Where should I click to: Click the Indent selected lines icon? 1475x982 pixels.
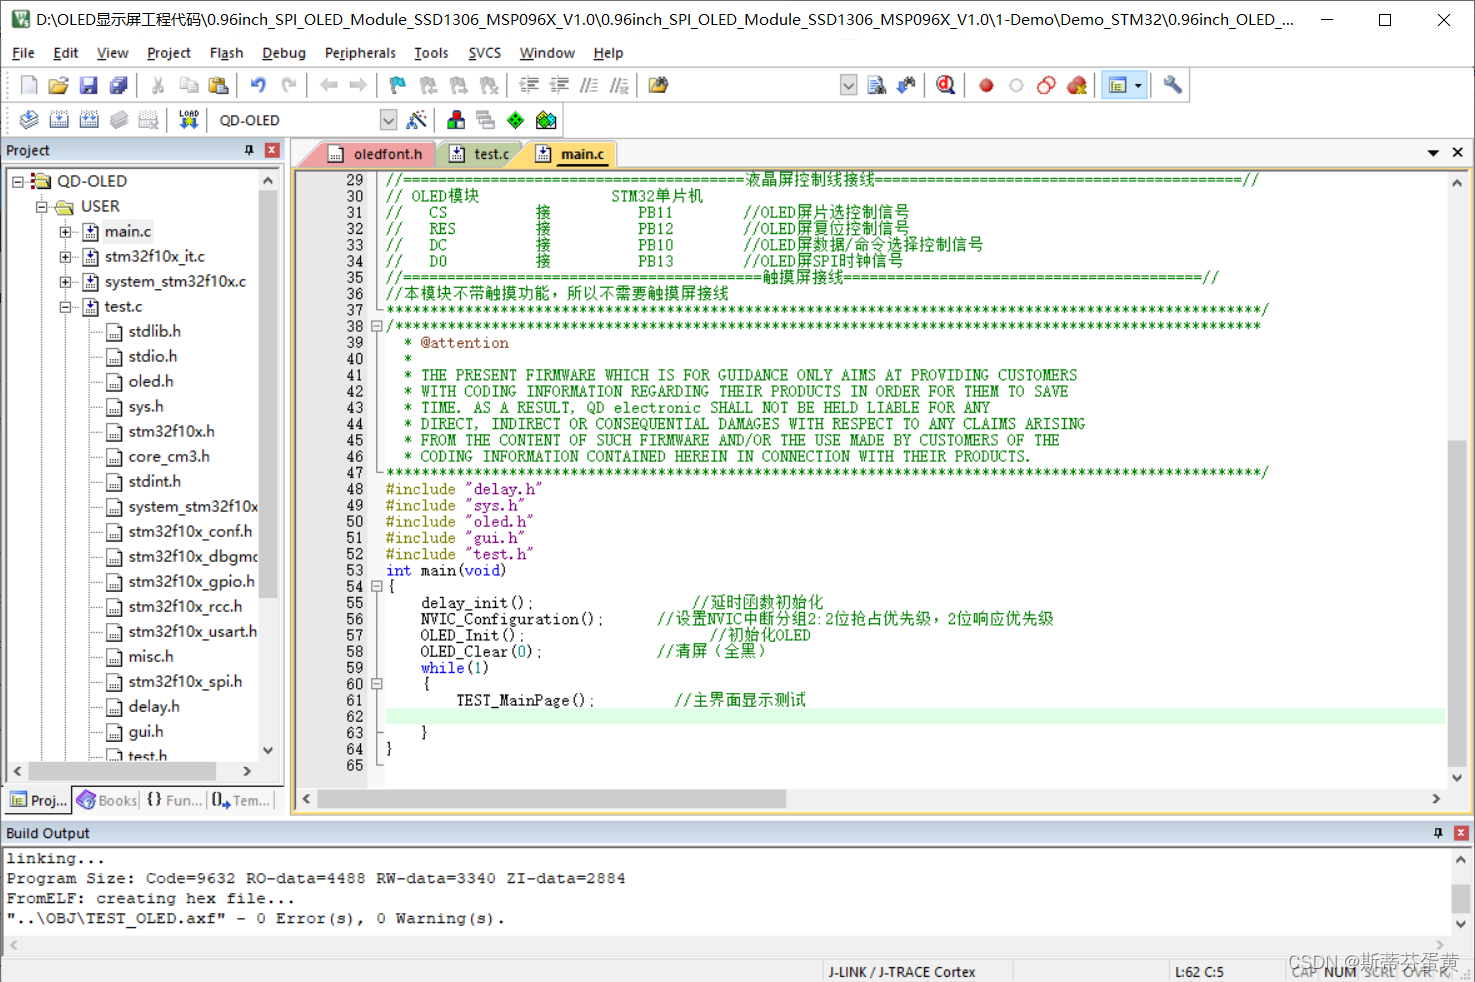(x=529, y=85)
